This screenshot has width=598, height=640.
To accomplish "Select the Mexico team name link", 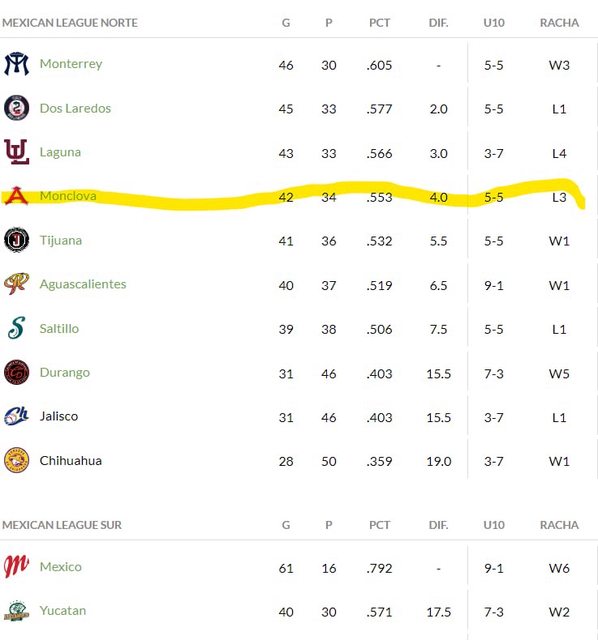I will pos(60,567).
